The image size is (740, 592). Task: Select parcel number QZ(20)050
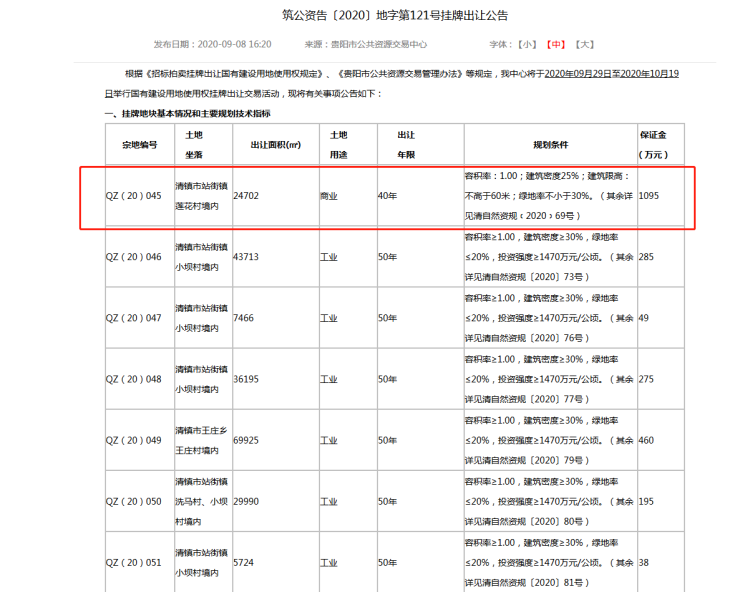pos(134,501)
